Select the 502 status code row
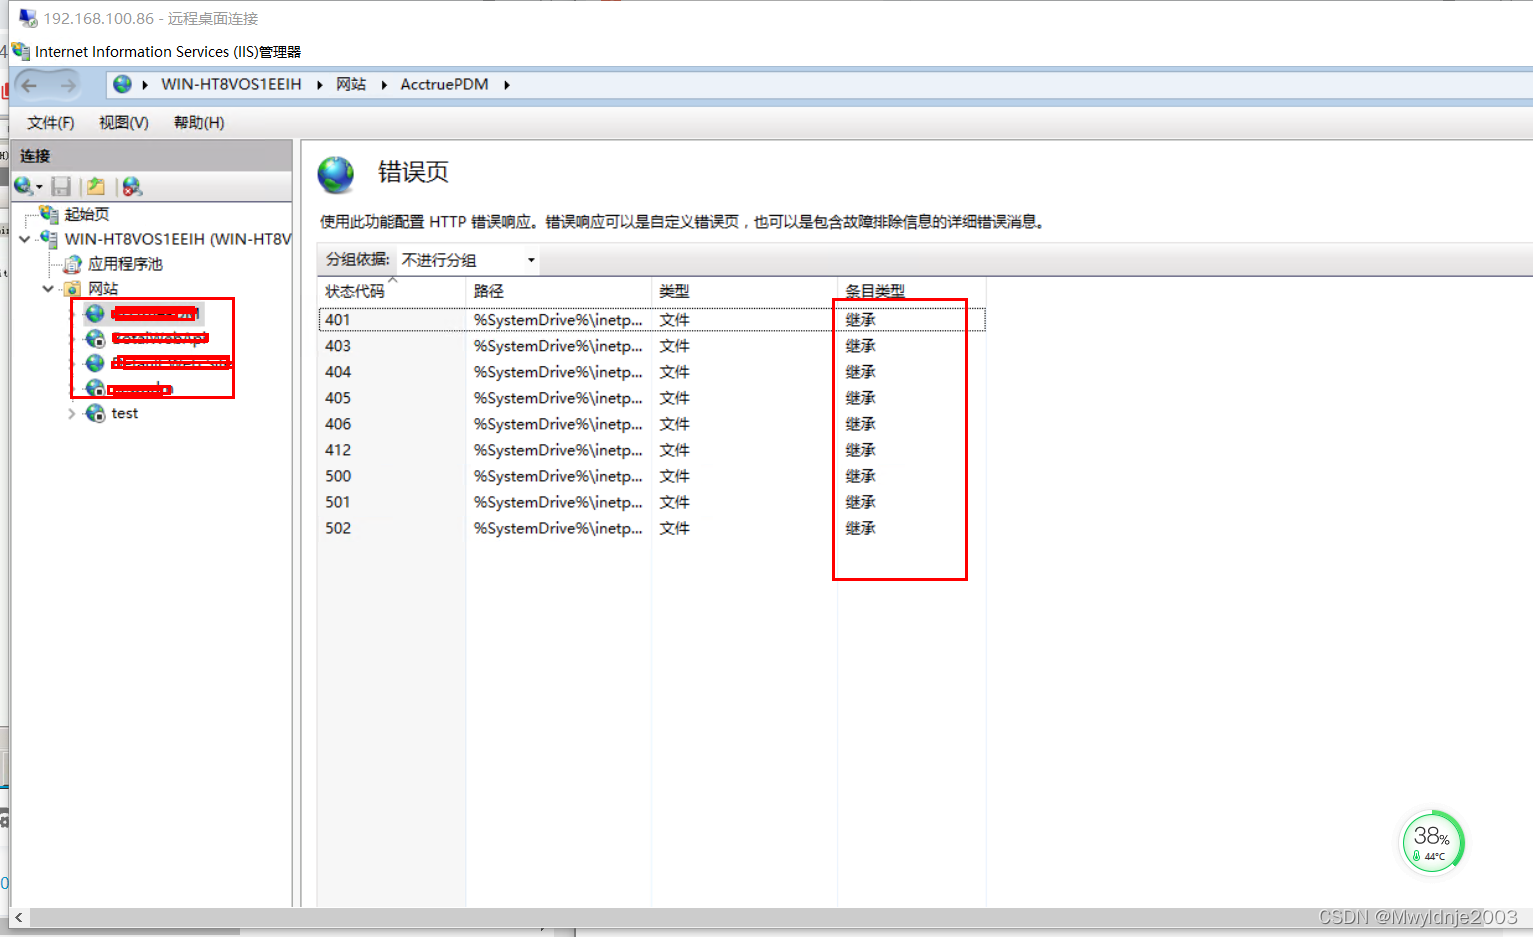This screenshot has height=937, width=1533. click(x=652, y=528)
